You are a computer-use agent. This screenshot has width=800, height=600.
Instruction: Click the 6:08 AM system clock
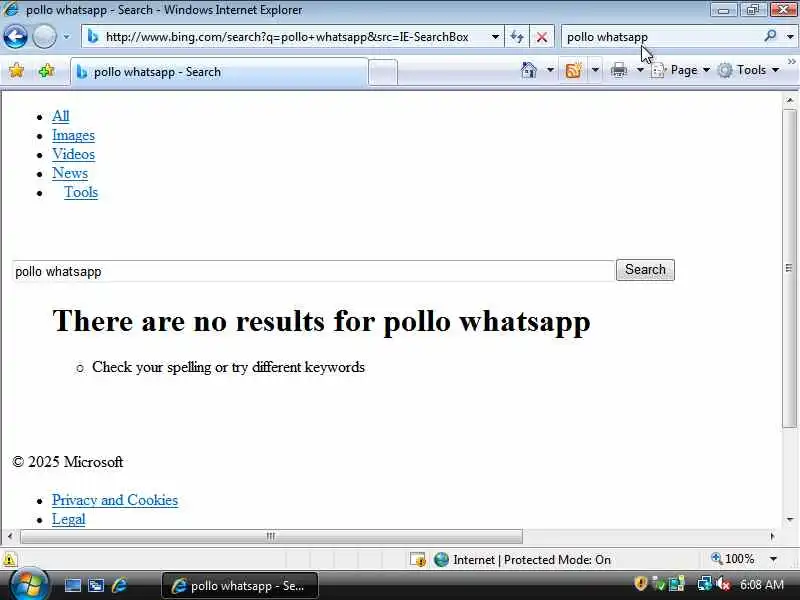(x=762, y=584)
